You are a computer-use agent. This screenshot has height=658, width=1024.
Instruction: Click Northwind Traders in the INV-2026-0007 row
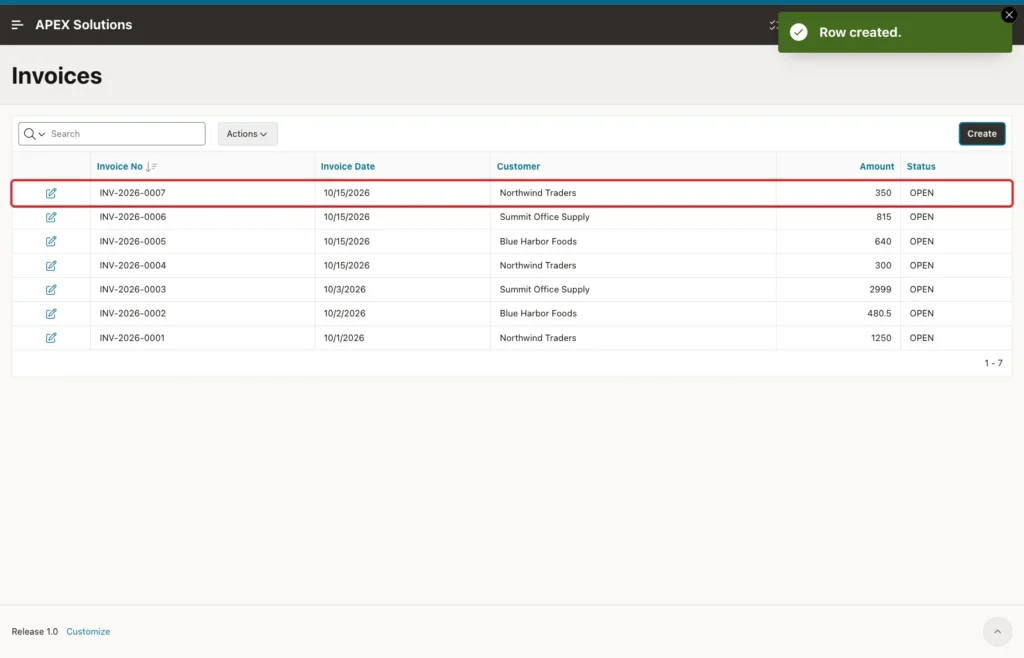(x=537, y=193)
